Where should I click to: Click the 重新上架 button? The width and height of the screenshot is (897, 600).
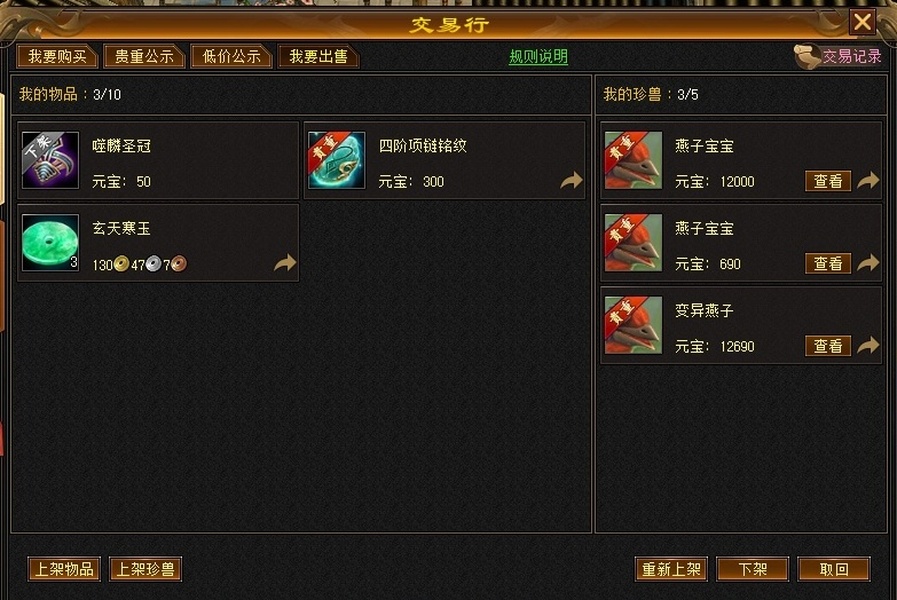coord(671,569)
